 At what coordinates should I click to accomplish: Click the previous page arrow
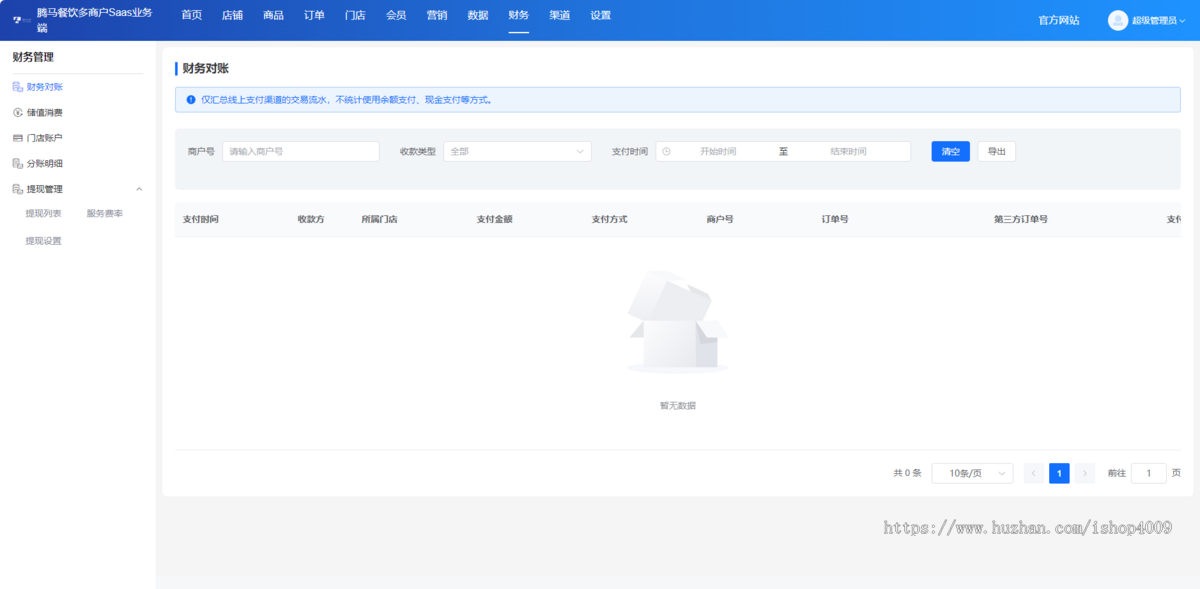[1034, 473]
